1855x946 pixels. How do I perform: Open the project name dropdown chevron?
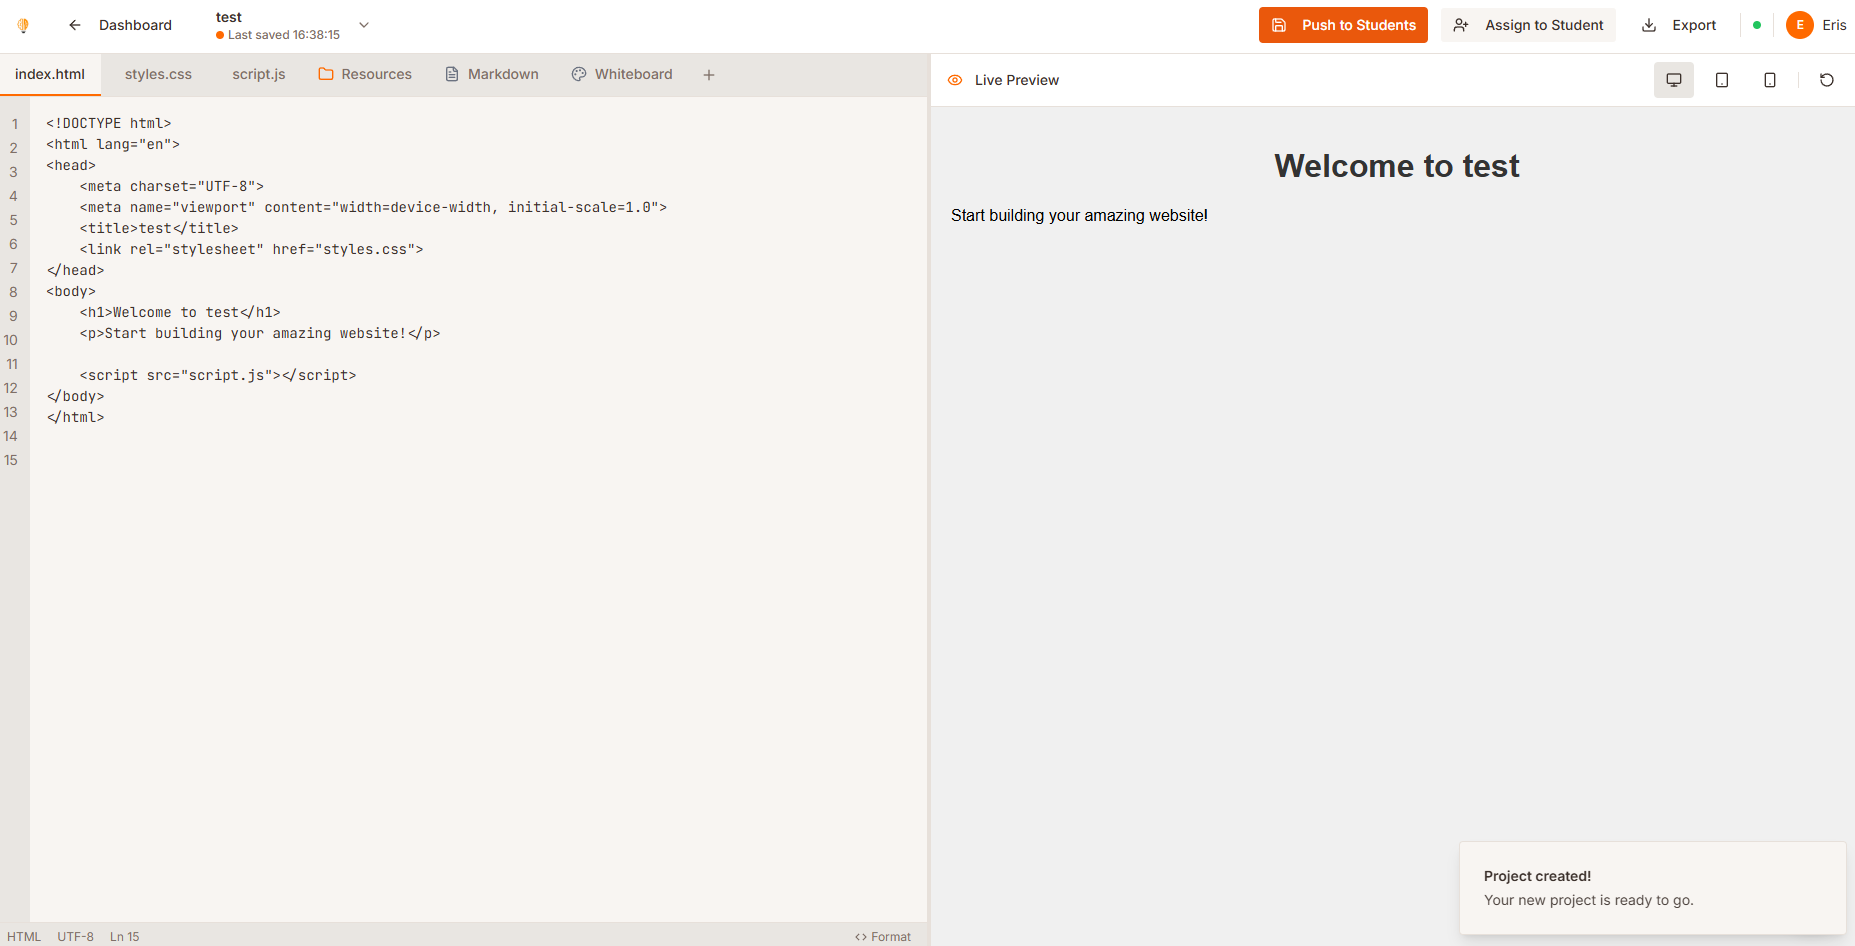point(362,24)
